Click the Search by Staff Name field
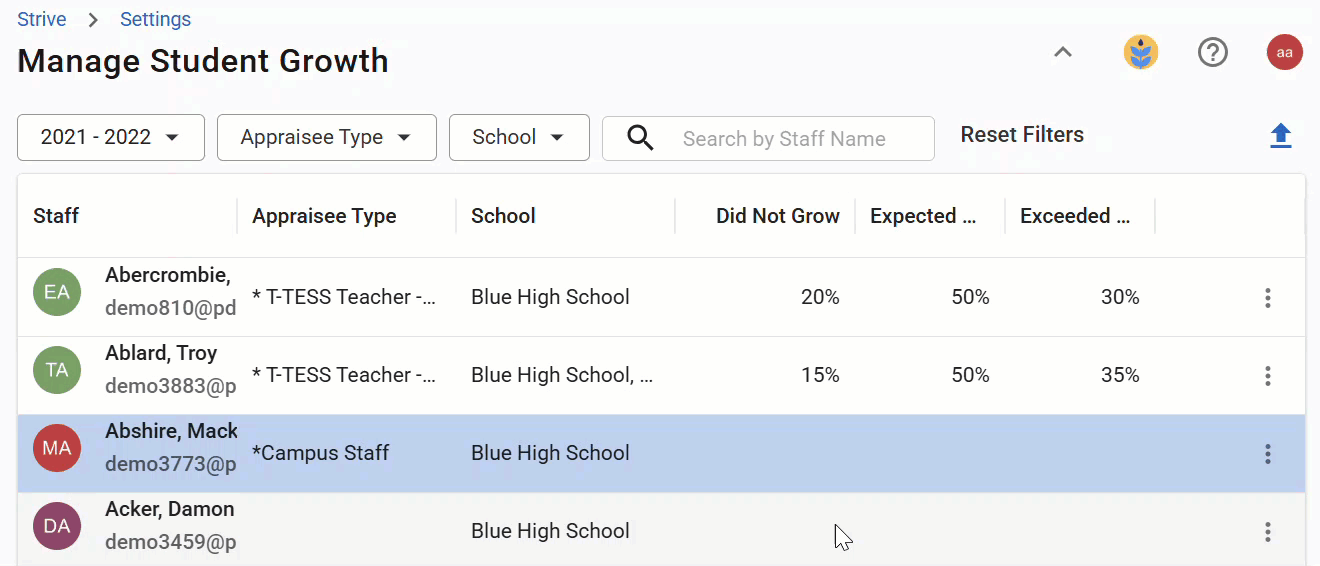Screen dimensions: 1320x566 [x=768, y=138]
